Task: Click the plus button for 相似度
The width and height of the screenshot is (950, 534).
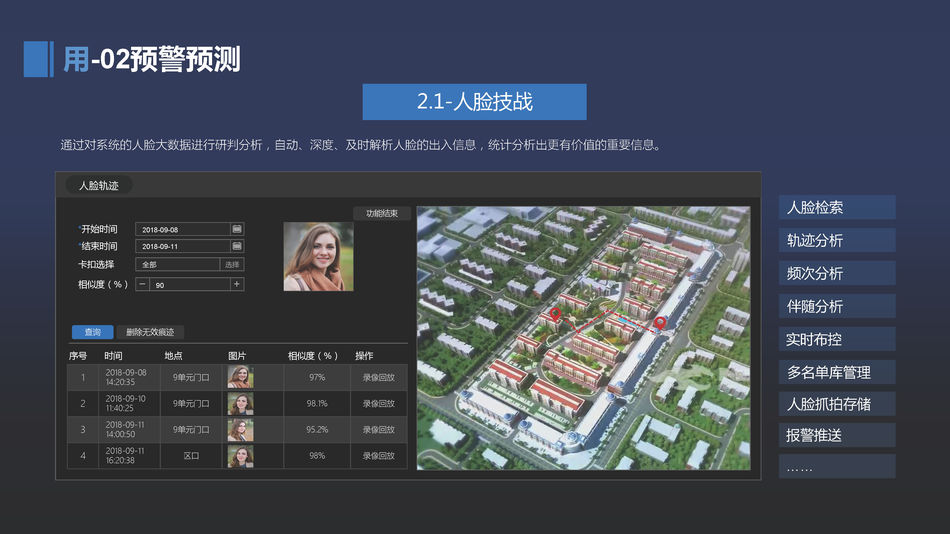Action: pyautogui.click(x=237, y=284)
